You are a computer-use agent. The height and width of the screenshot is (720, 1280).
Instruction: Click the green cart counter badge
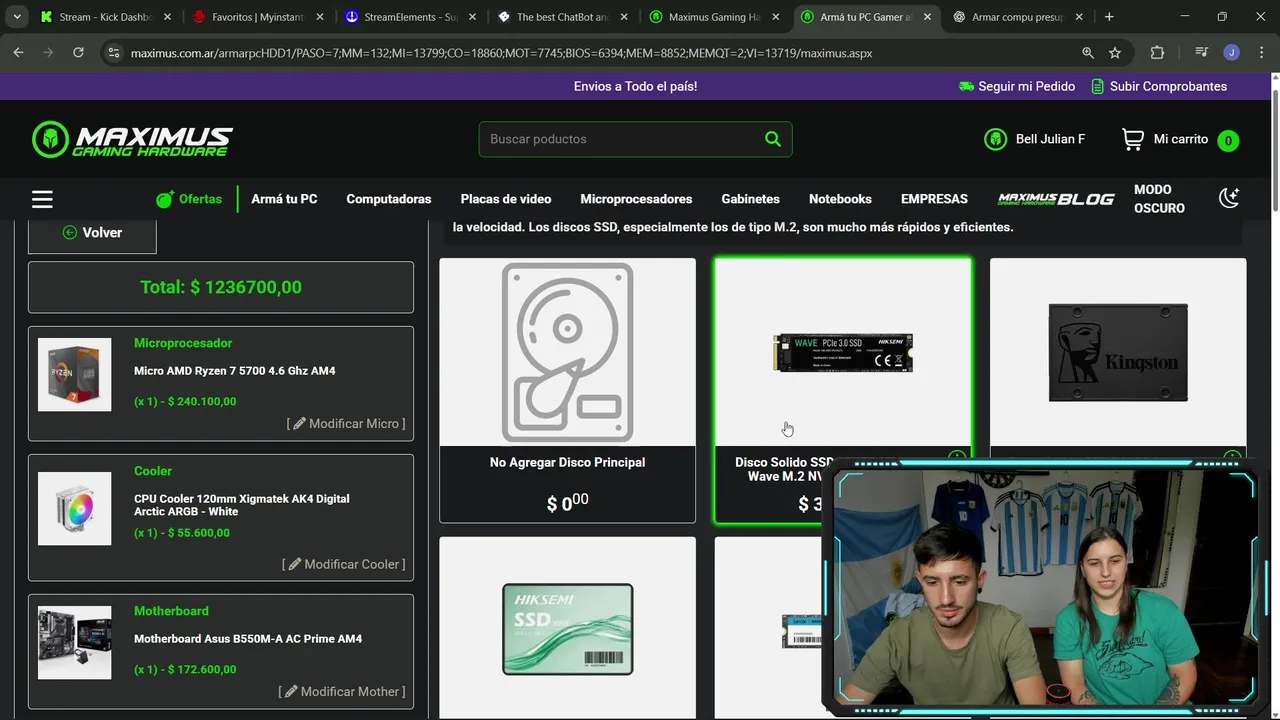point(1228,141)
